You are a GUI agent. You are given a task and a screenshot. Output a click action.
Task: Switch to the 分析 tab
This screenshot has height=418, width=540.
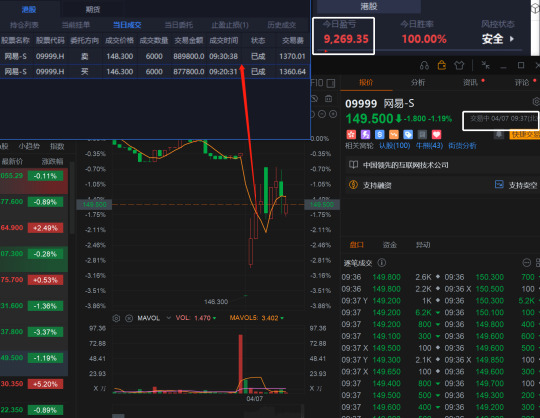click(x=418, y=83)
